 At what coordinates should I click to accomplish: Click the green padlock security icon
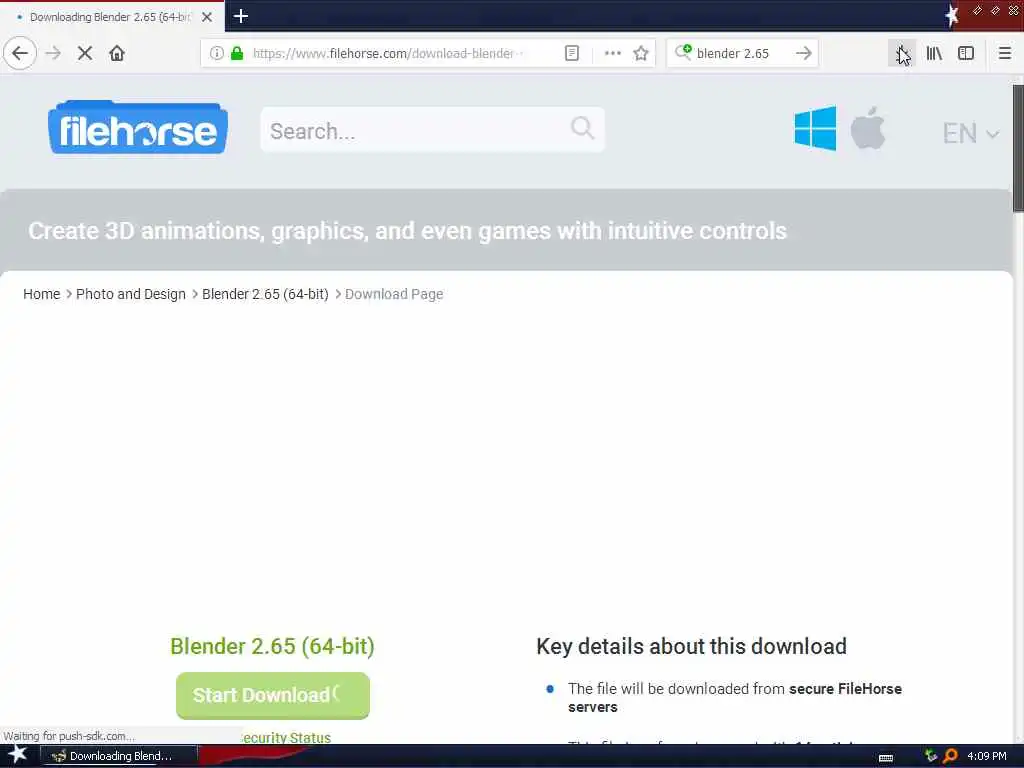click(x=237, y=53)
